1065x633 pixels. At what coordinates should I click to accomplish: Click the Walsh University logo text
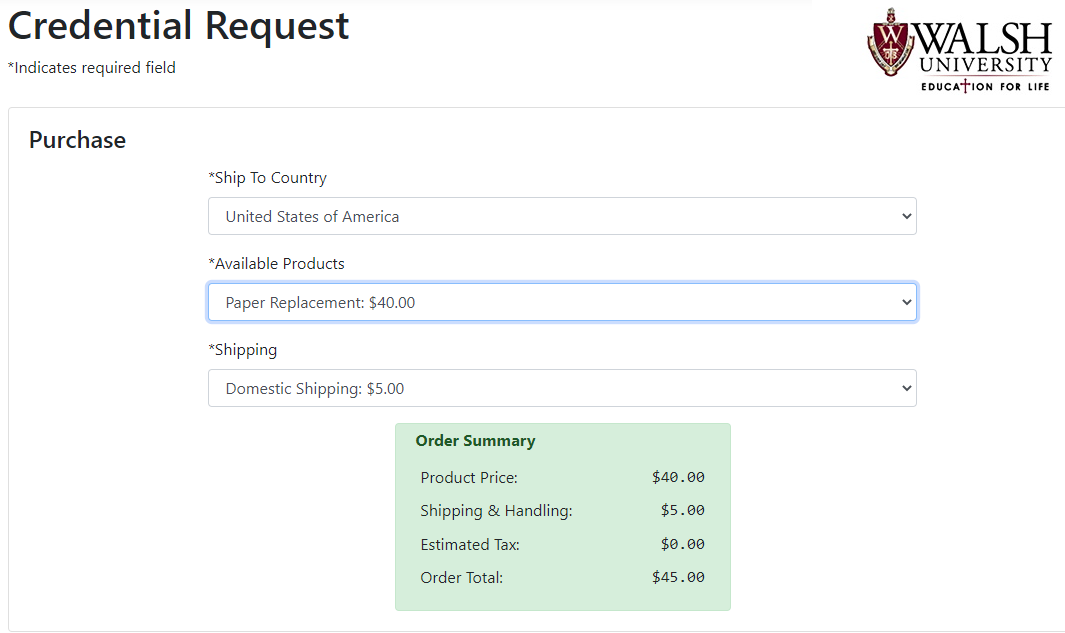985,50
